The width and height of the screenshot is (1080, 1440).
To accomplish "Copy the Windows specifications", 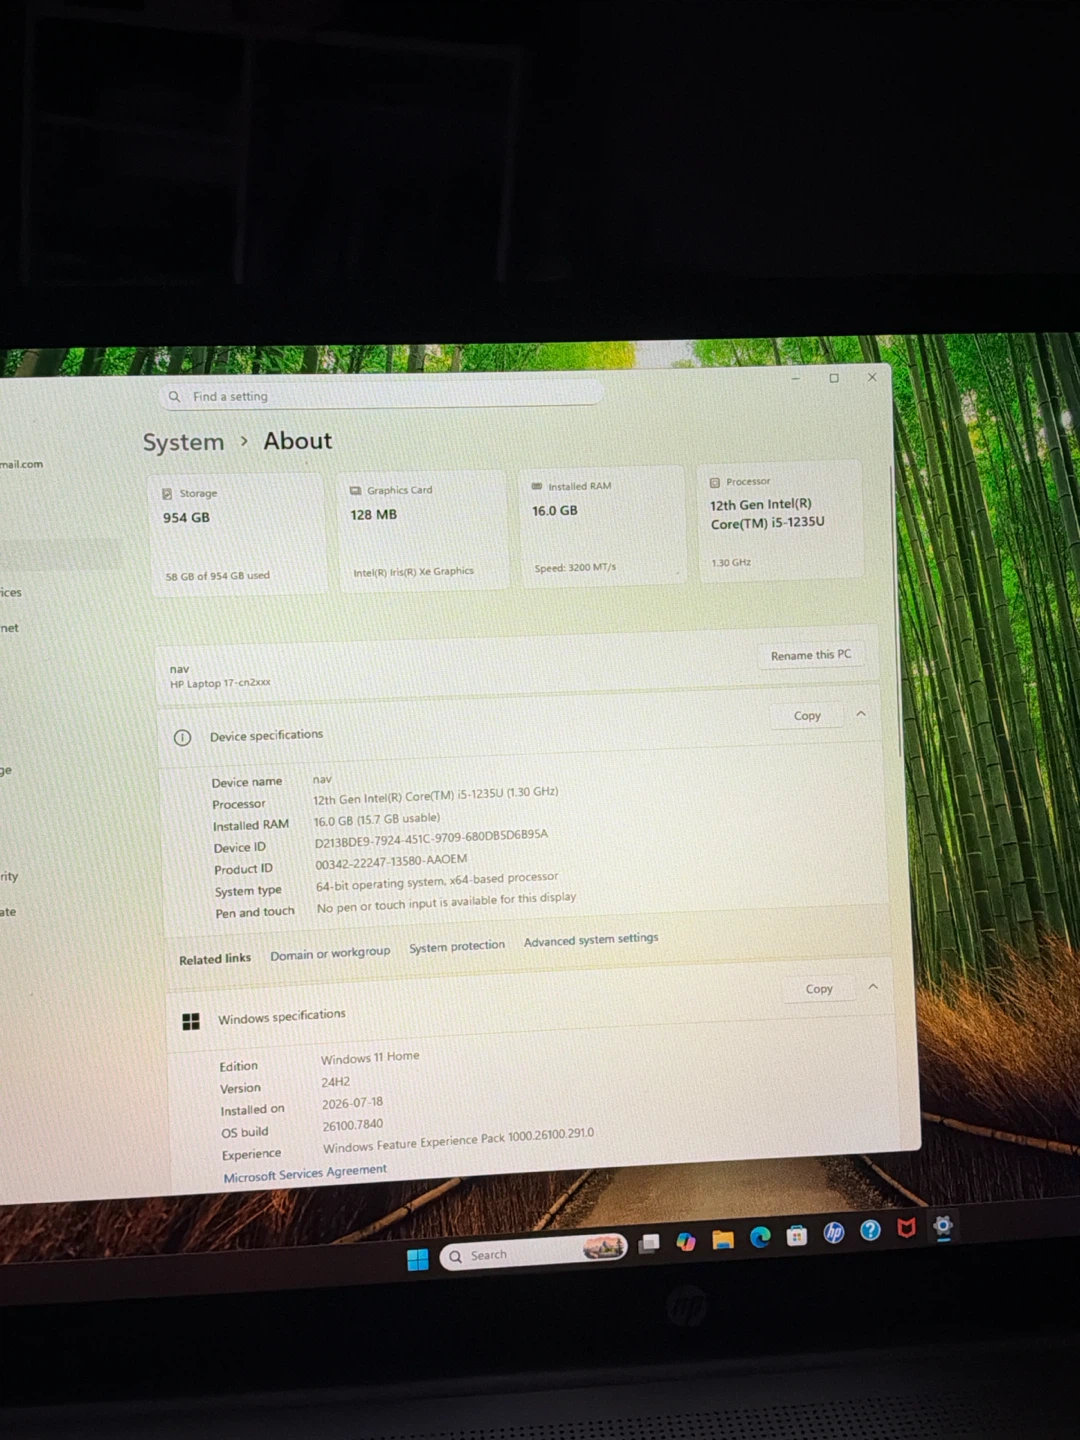I will [819, 989].
